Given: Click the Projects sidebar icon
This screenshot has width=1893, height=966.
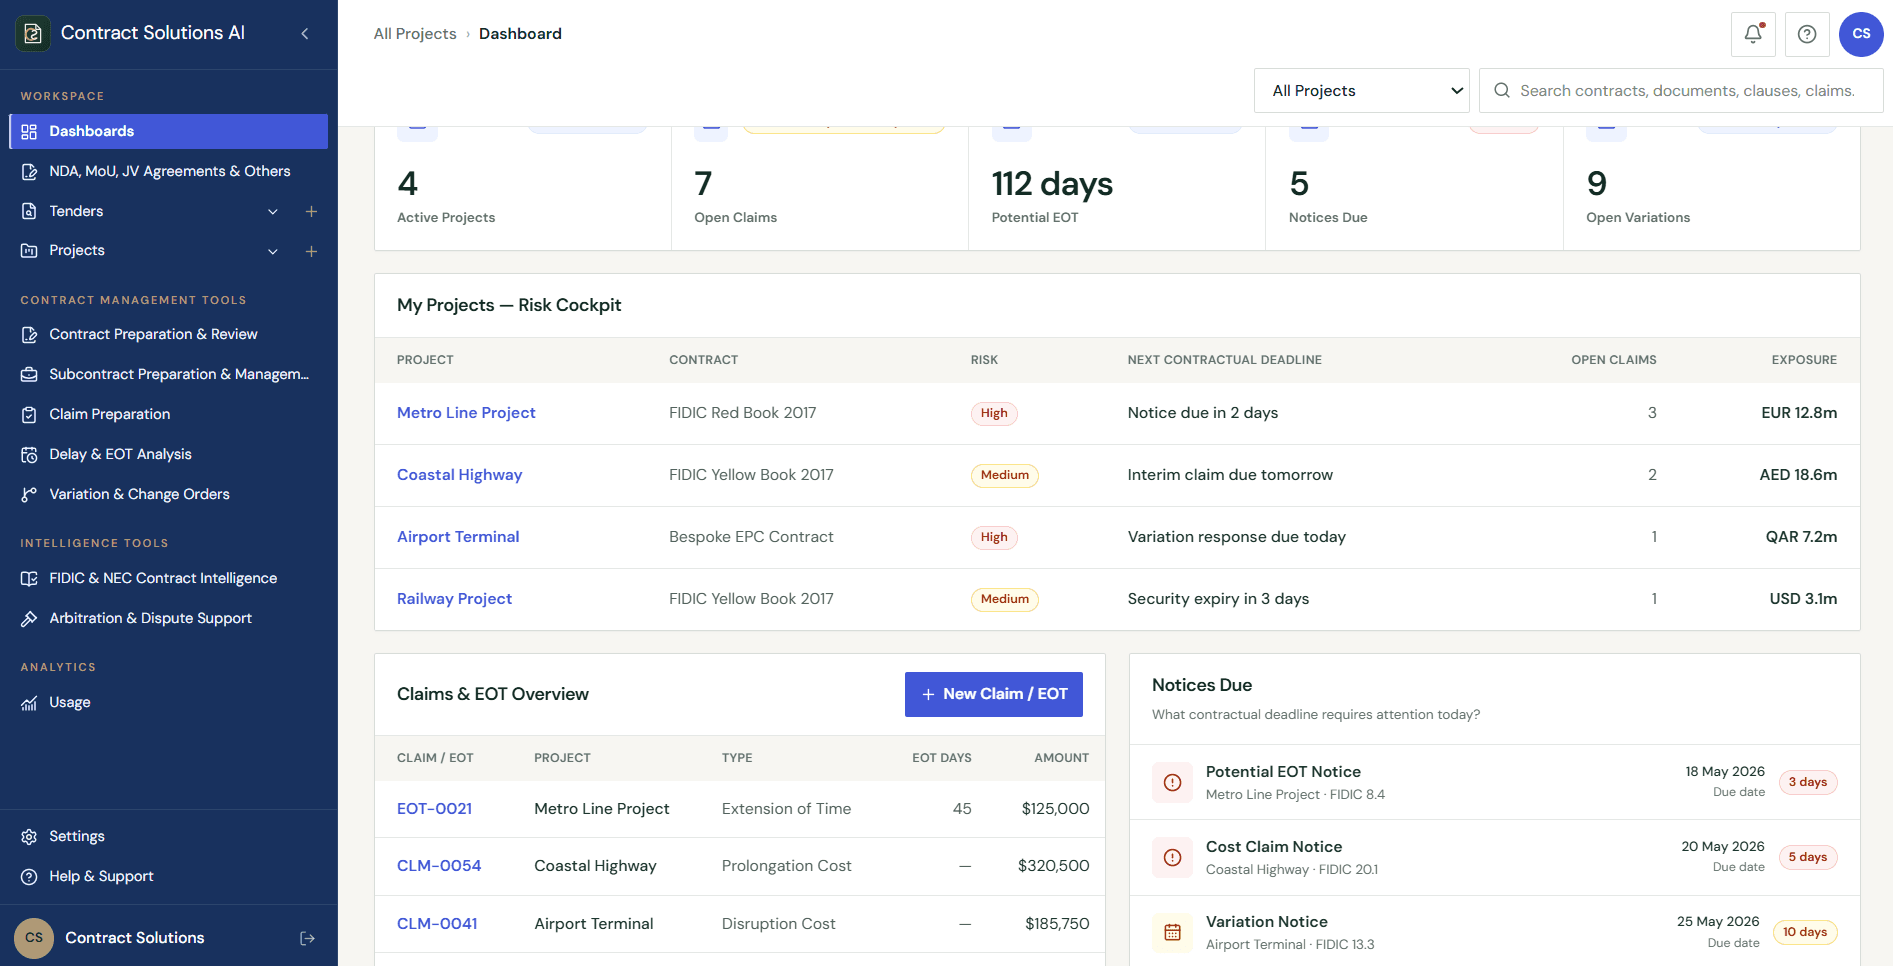Looking at the screenshot, I should [x=29, y=251].
